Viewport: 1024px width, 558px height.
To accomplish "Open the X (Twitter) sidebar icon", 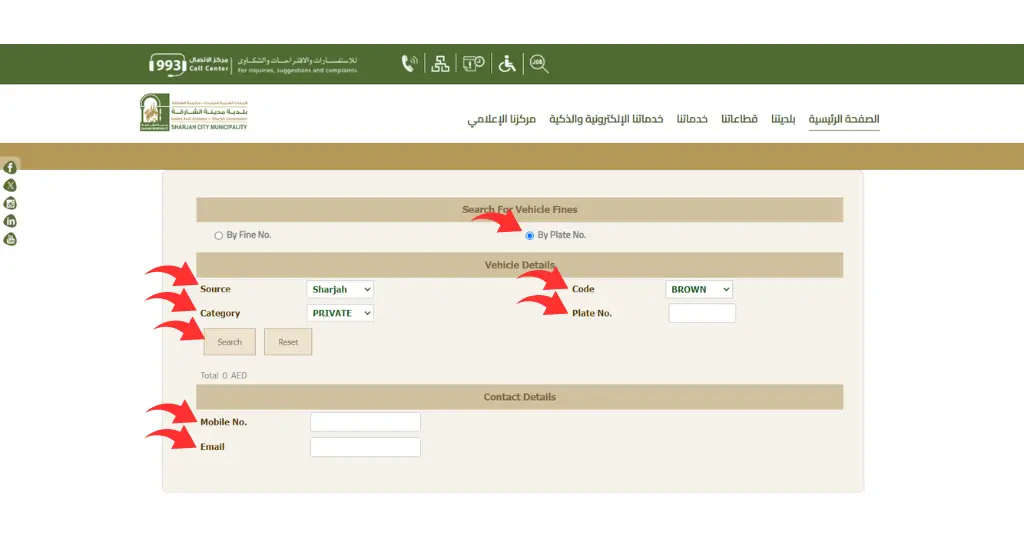I will coord(10,186).
